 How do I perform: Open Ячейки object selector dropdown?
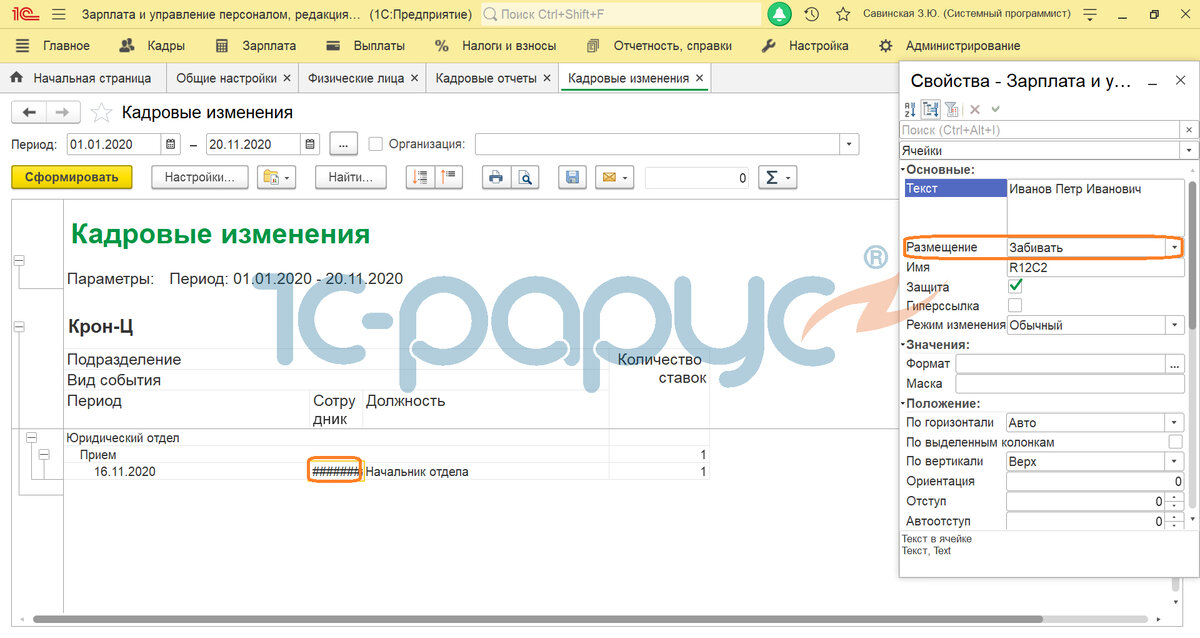pos(1189,150)
